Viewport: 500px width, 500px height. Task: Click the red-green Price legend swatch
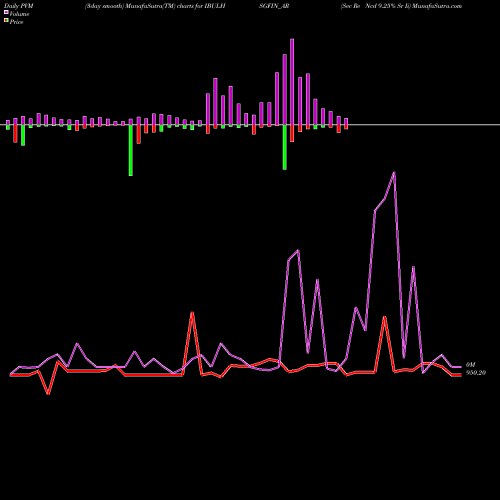coord(6,21)
